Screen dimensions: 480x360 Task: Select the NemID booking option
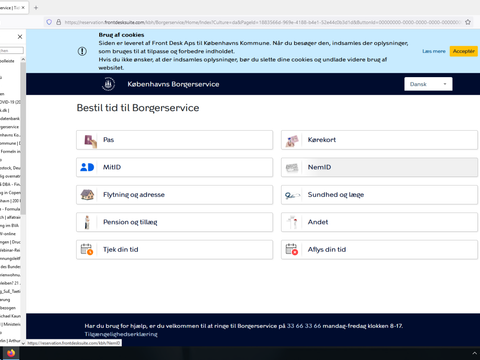tap(379, 167)
